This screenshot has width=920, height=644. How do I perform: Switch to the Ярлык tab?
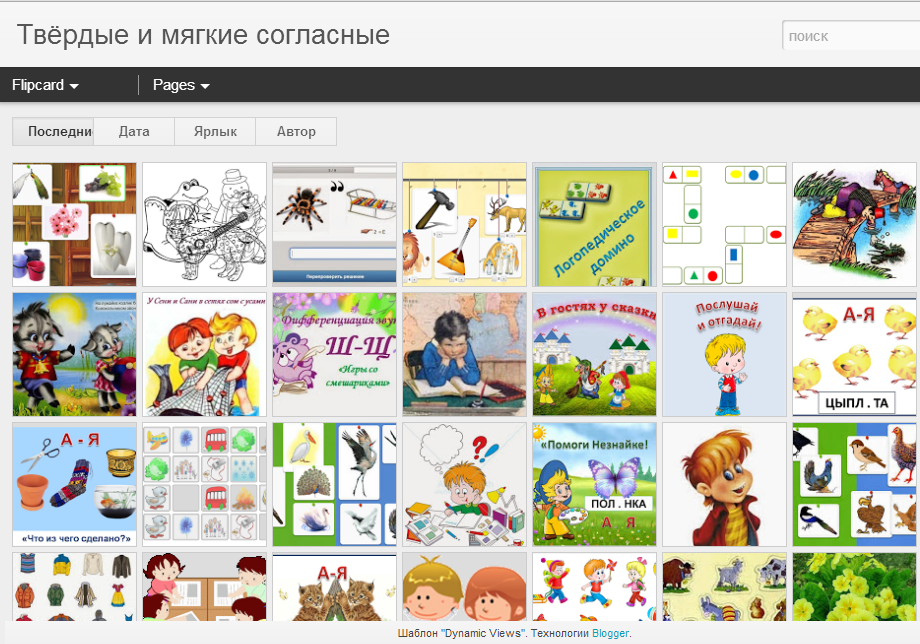tap(215, 131)
